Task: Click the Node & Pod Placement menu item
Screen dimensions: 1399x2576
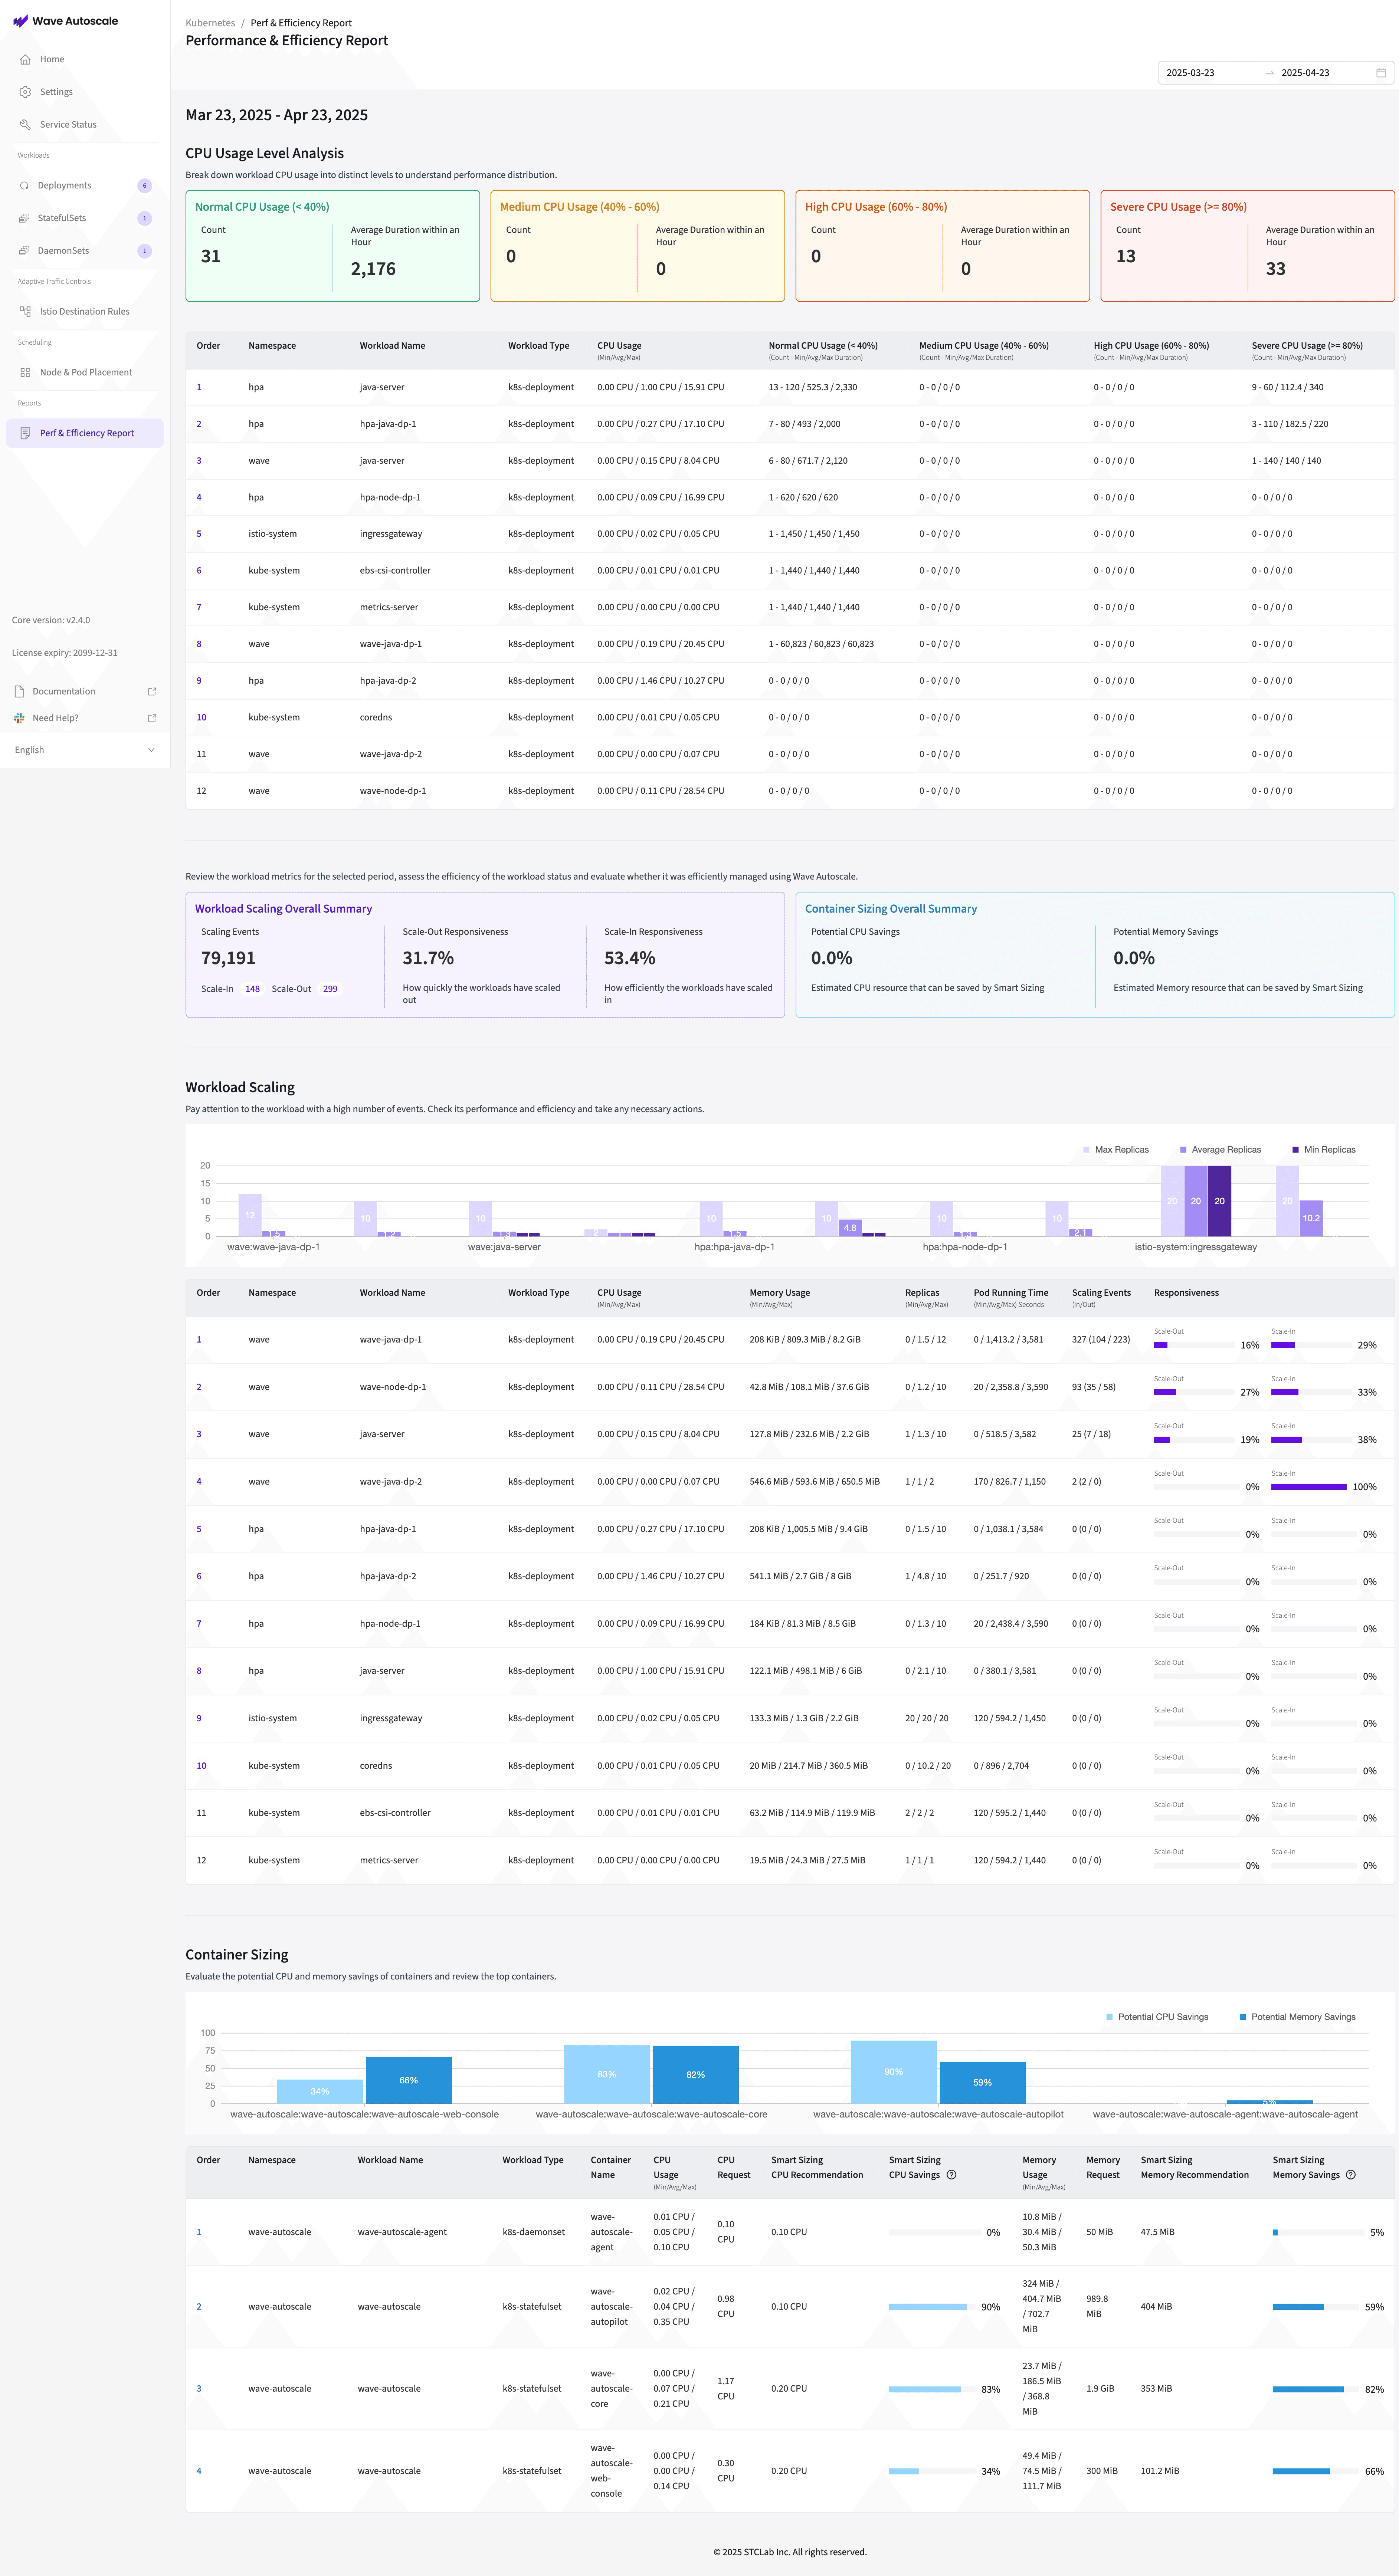Action: pyautogui.click(x=85, y=373)
